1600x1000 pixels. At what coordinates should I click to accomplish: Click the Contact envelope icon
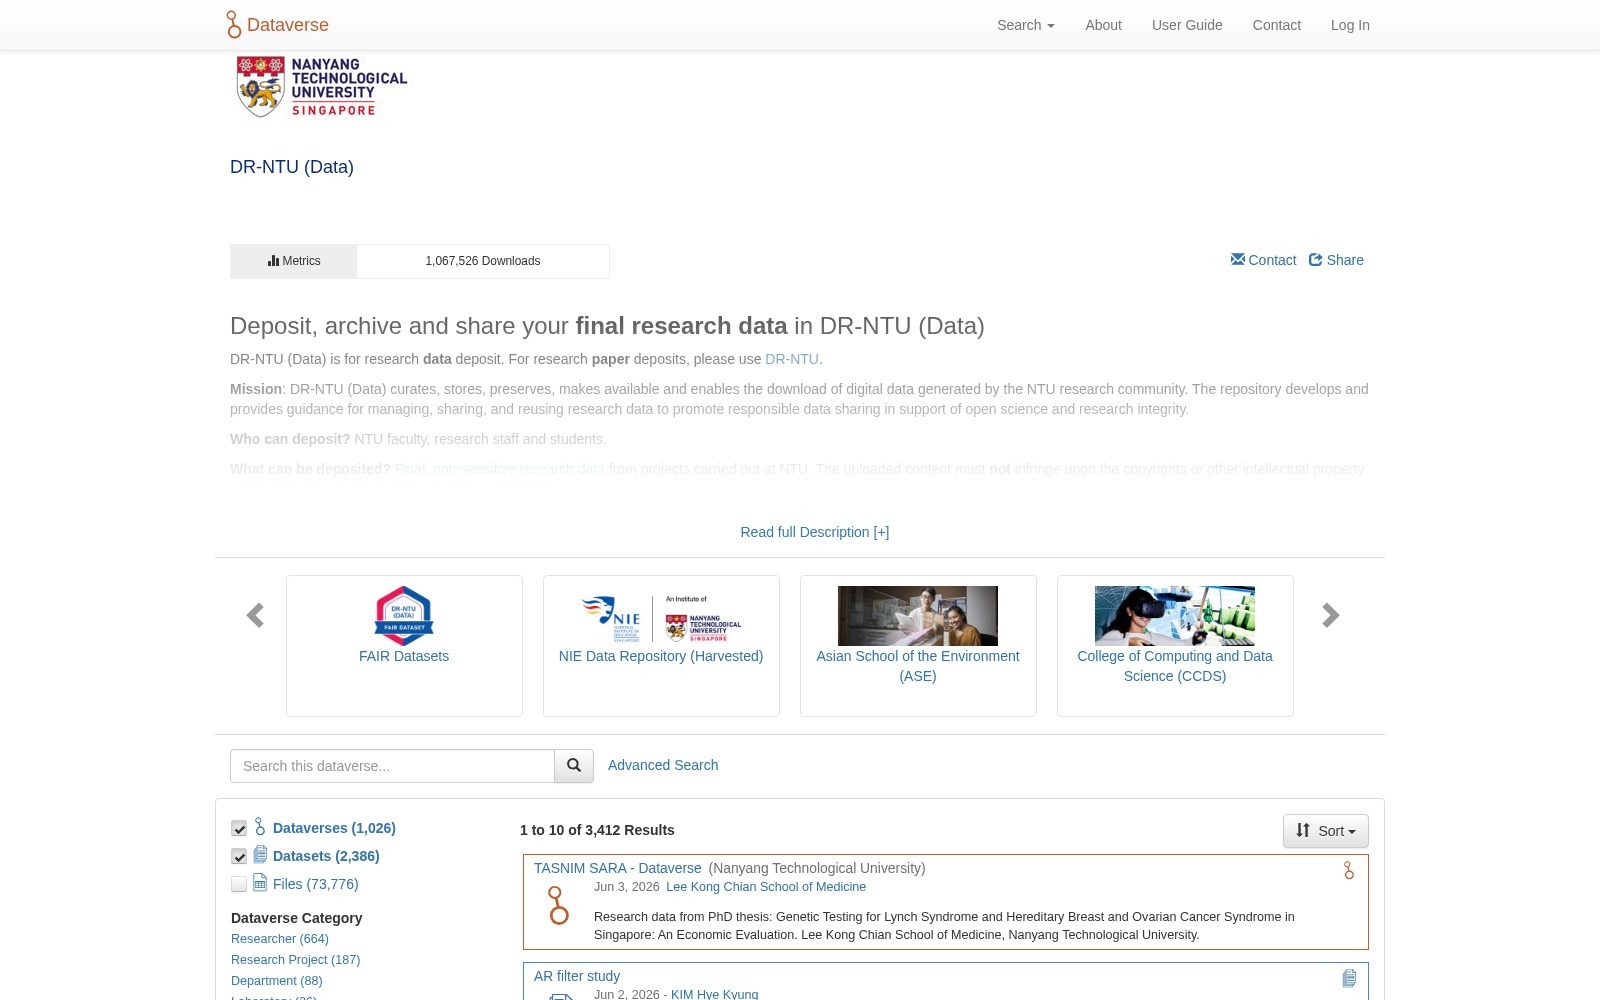tap(1238, 259)
